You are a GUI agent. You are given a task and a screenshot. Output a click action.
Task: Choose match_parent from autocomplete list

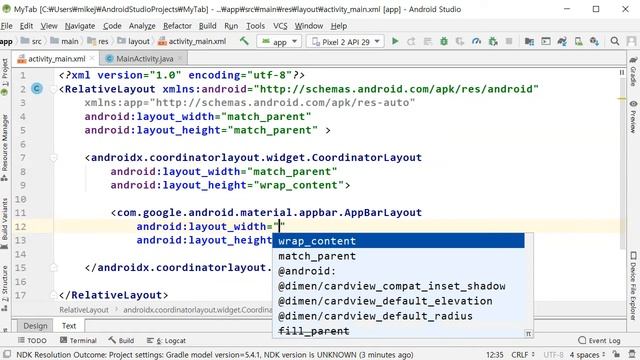pos(399,256)
